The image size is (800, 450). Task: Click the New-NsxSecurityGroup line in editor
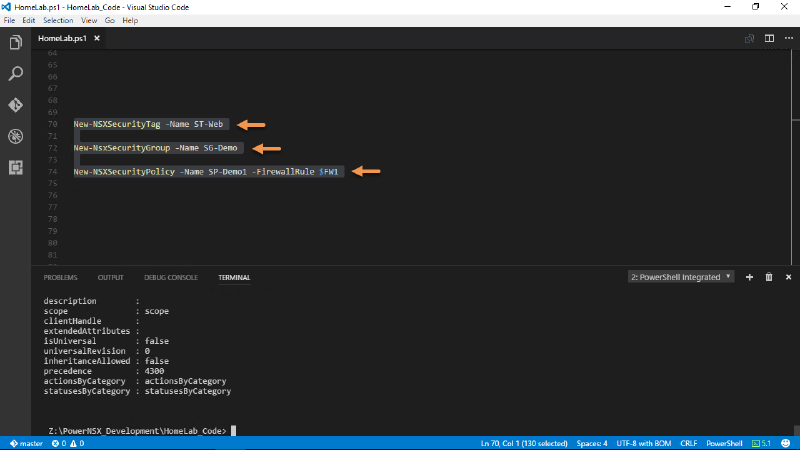coord(156,148)
